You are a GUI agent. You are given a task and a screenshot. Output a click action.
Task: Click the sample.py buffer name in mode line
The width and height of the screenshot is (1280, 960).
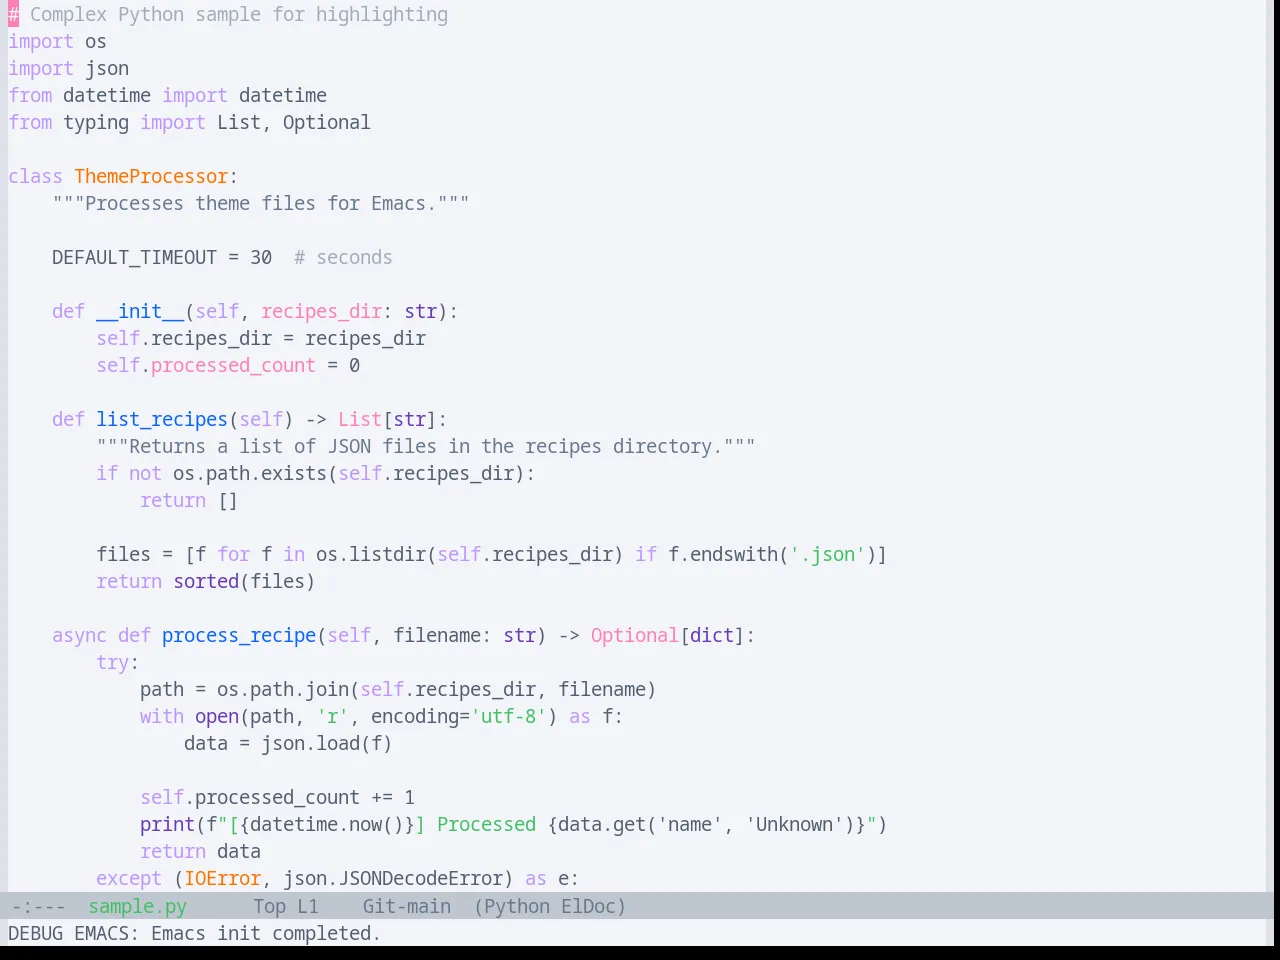[137, 906]
